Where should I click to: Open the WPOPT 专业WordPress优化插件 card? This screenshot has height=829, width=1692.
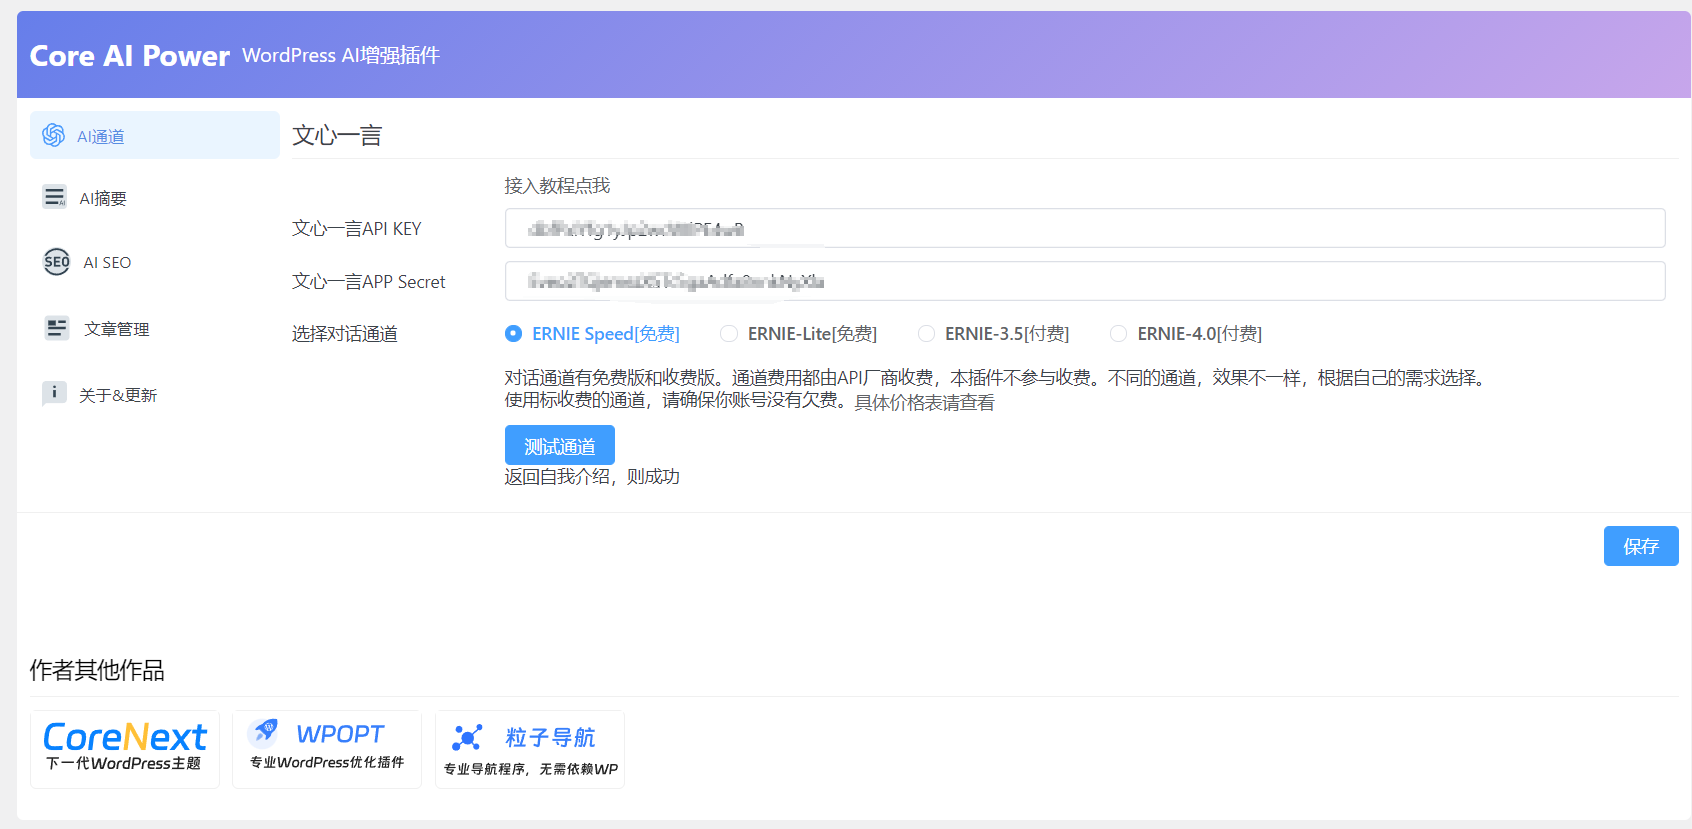point(327,749)
